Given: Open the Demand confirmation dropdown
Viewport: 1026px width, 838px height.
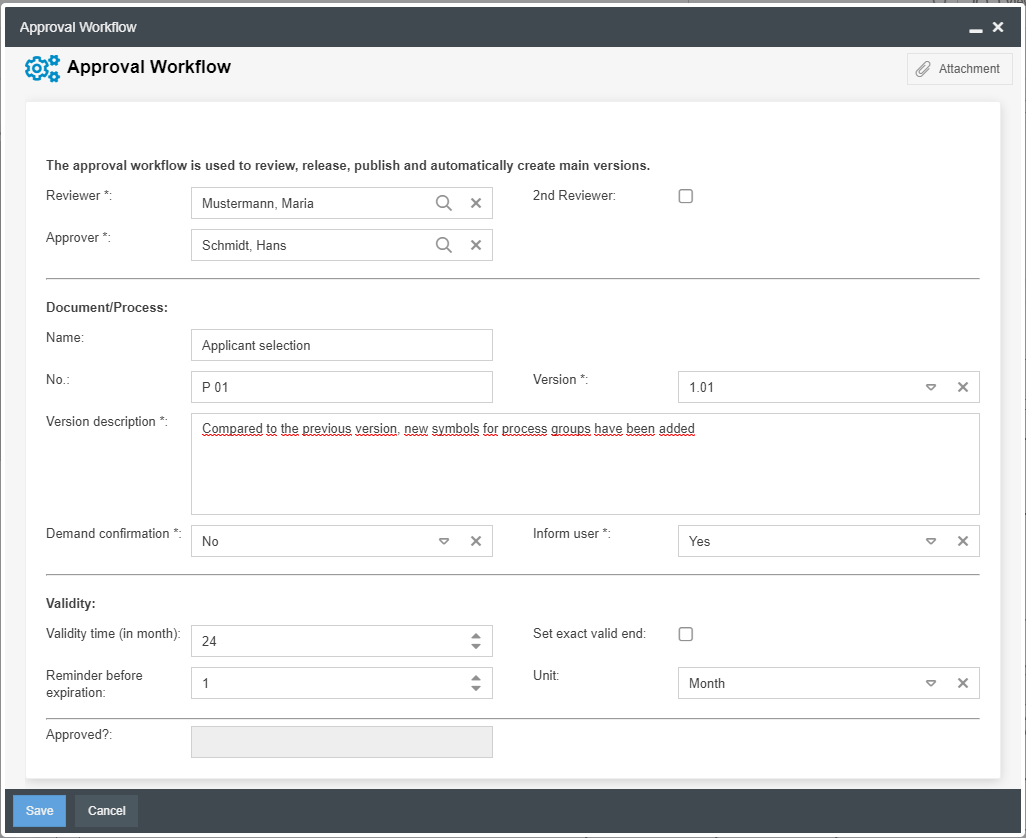Looking at the screenshot, I should coord(444,541).
